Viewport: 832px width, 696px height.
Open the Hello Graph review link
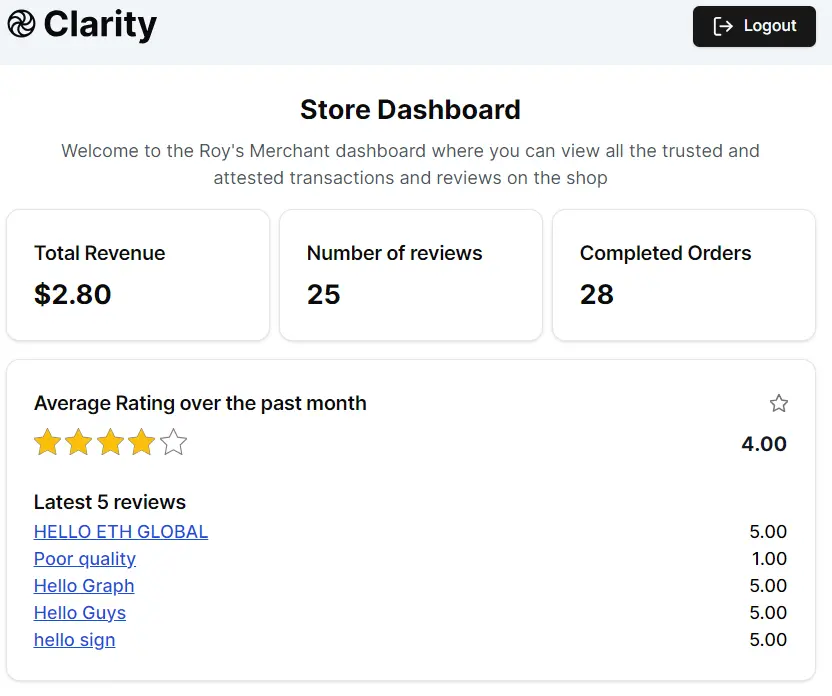(x=84, y=586)
